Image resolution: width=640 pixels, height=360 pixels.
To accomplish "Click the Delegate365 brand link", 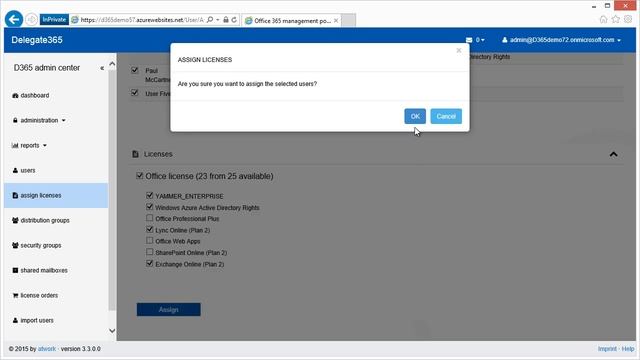I will coord(37,40).
